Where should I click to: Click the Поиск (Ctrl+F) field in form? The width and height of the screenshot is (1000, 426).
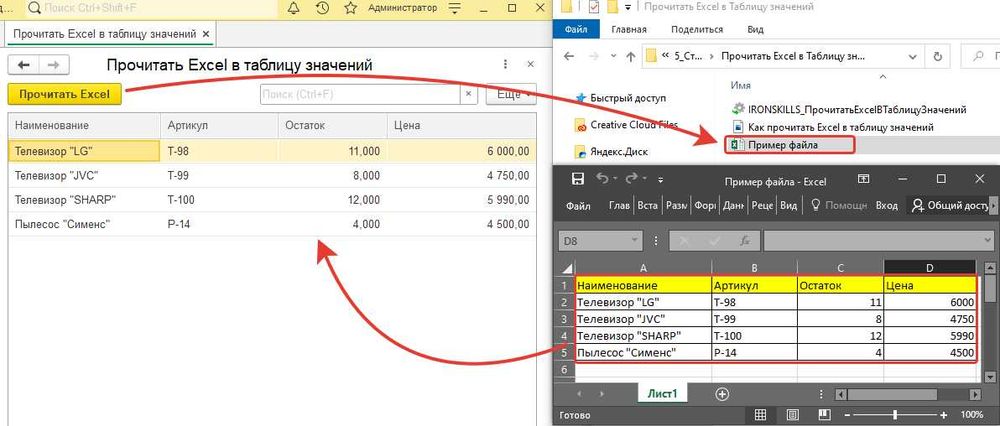click(x=360, y=94)
